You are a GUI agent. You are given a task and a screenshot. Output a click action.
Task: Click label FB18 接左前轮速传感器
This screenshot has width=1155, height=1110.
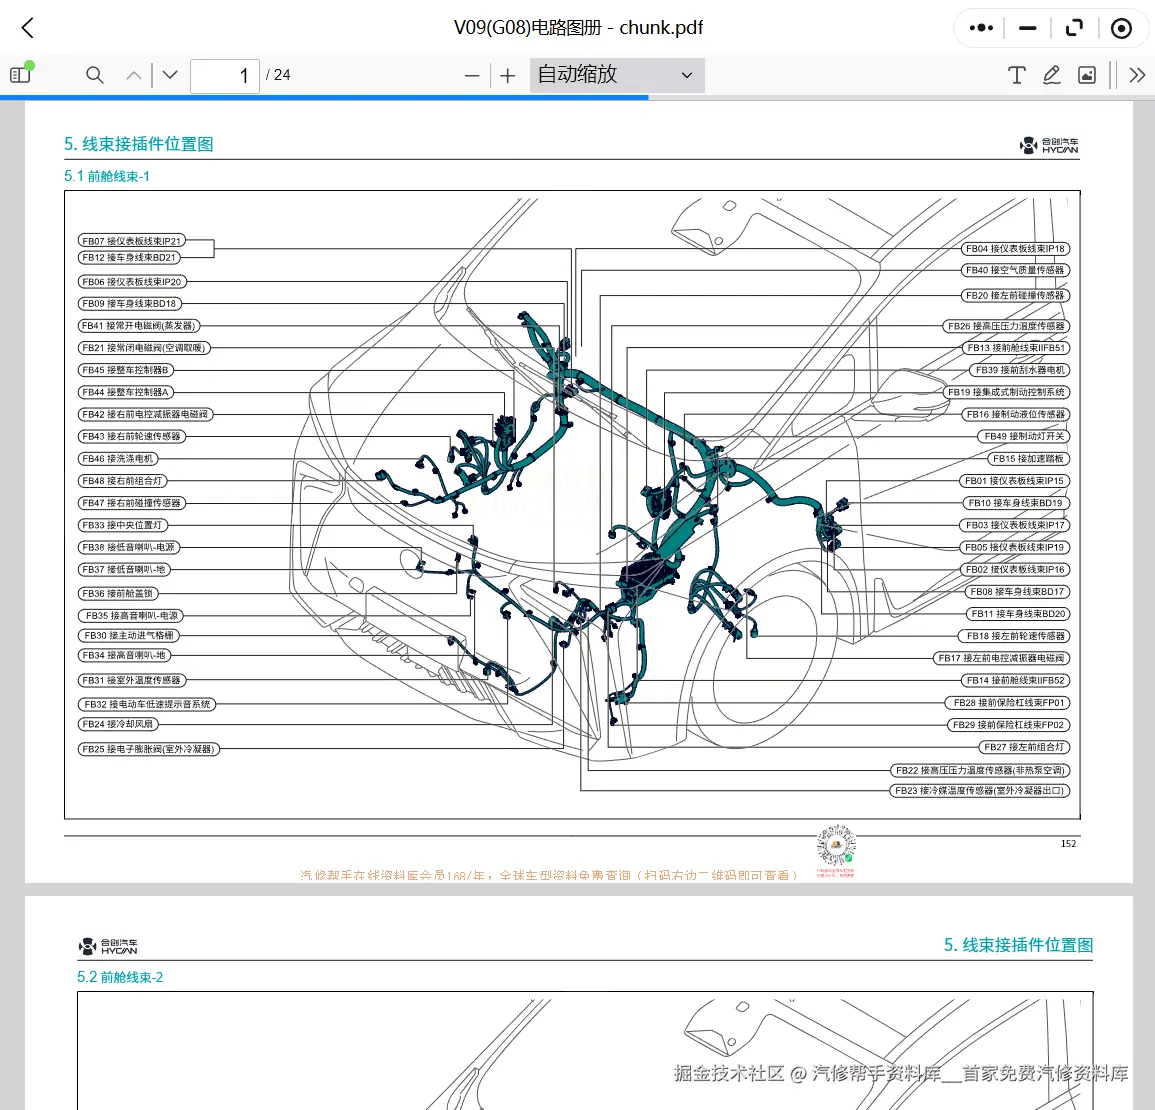pos(1016,636)
